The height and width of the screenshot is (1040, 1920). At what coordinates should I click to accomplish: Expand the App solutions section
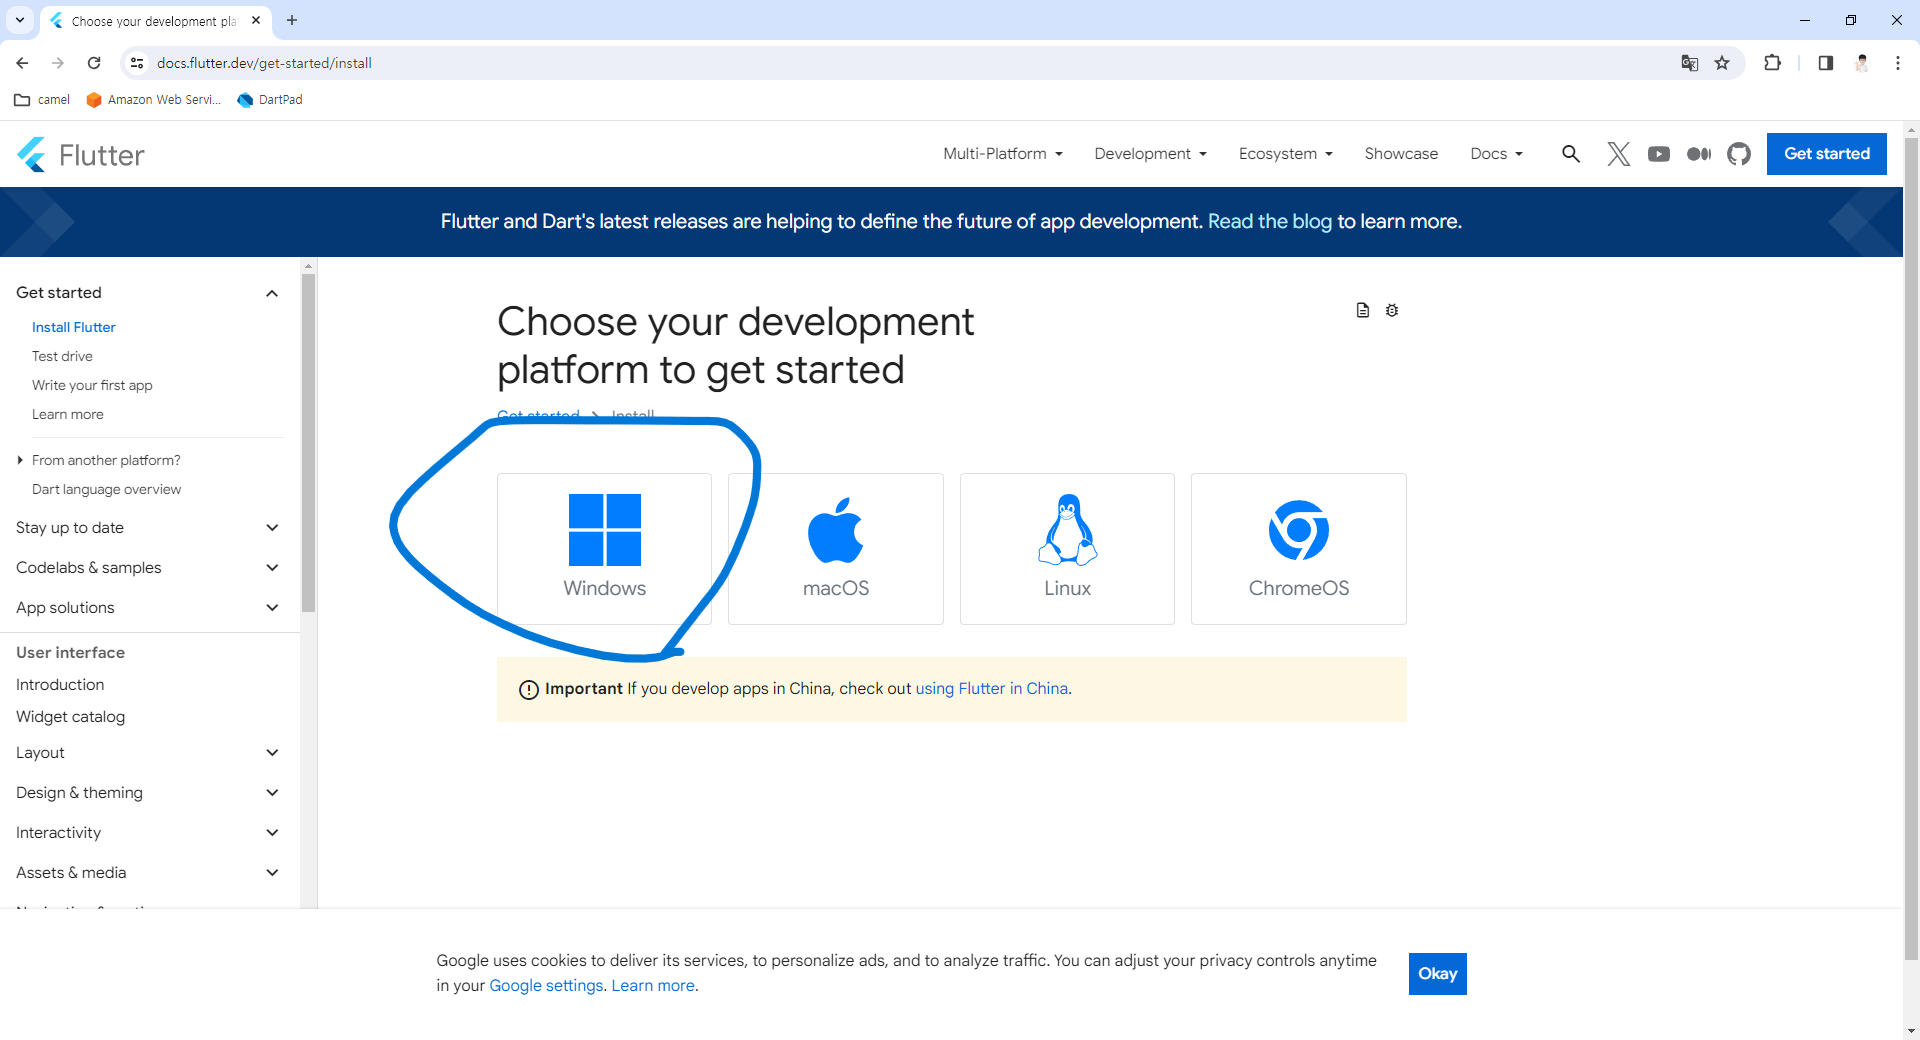[x=272, y=608]
